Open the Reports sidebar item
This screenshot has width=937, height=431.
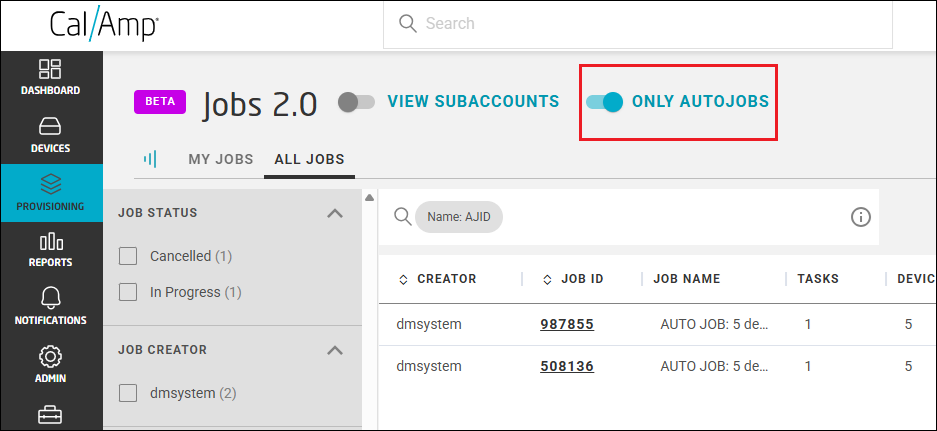coord(51,250)
